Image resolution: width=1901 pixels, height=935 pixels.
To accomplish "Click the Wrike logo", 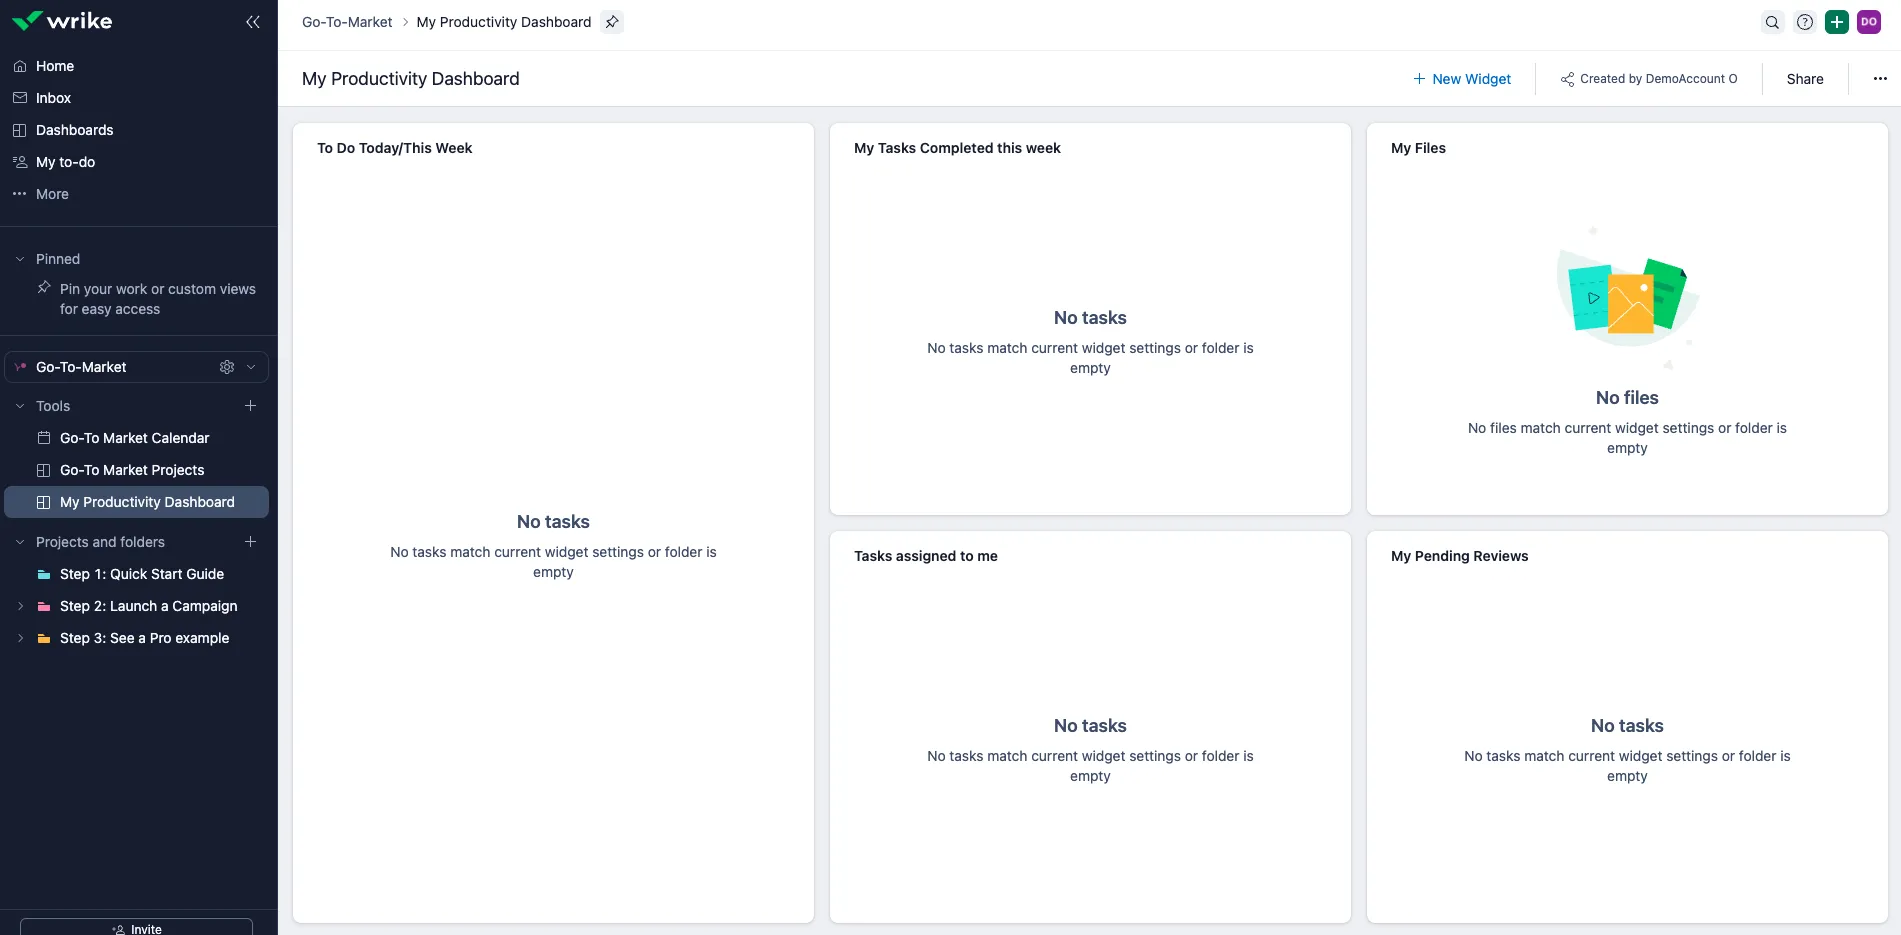I will (62, 21).
